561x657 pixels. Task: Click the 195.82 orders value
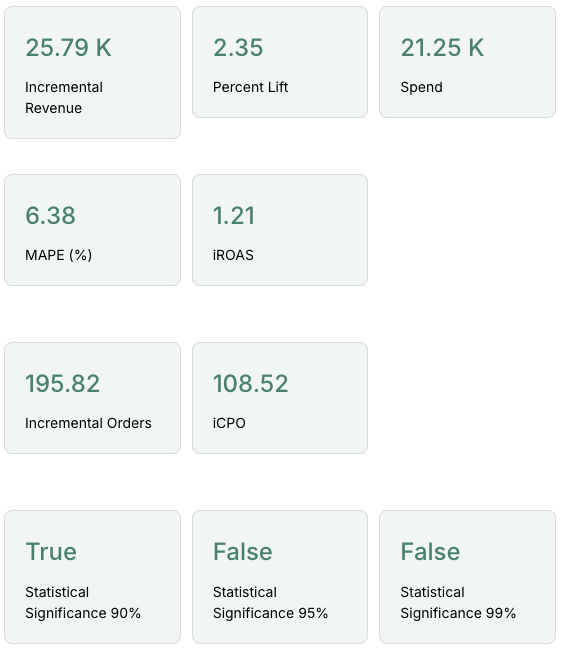pos(62,383)
